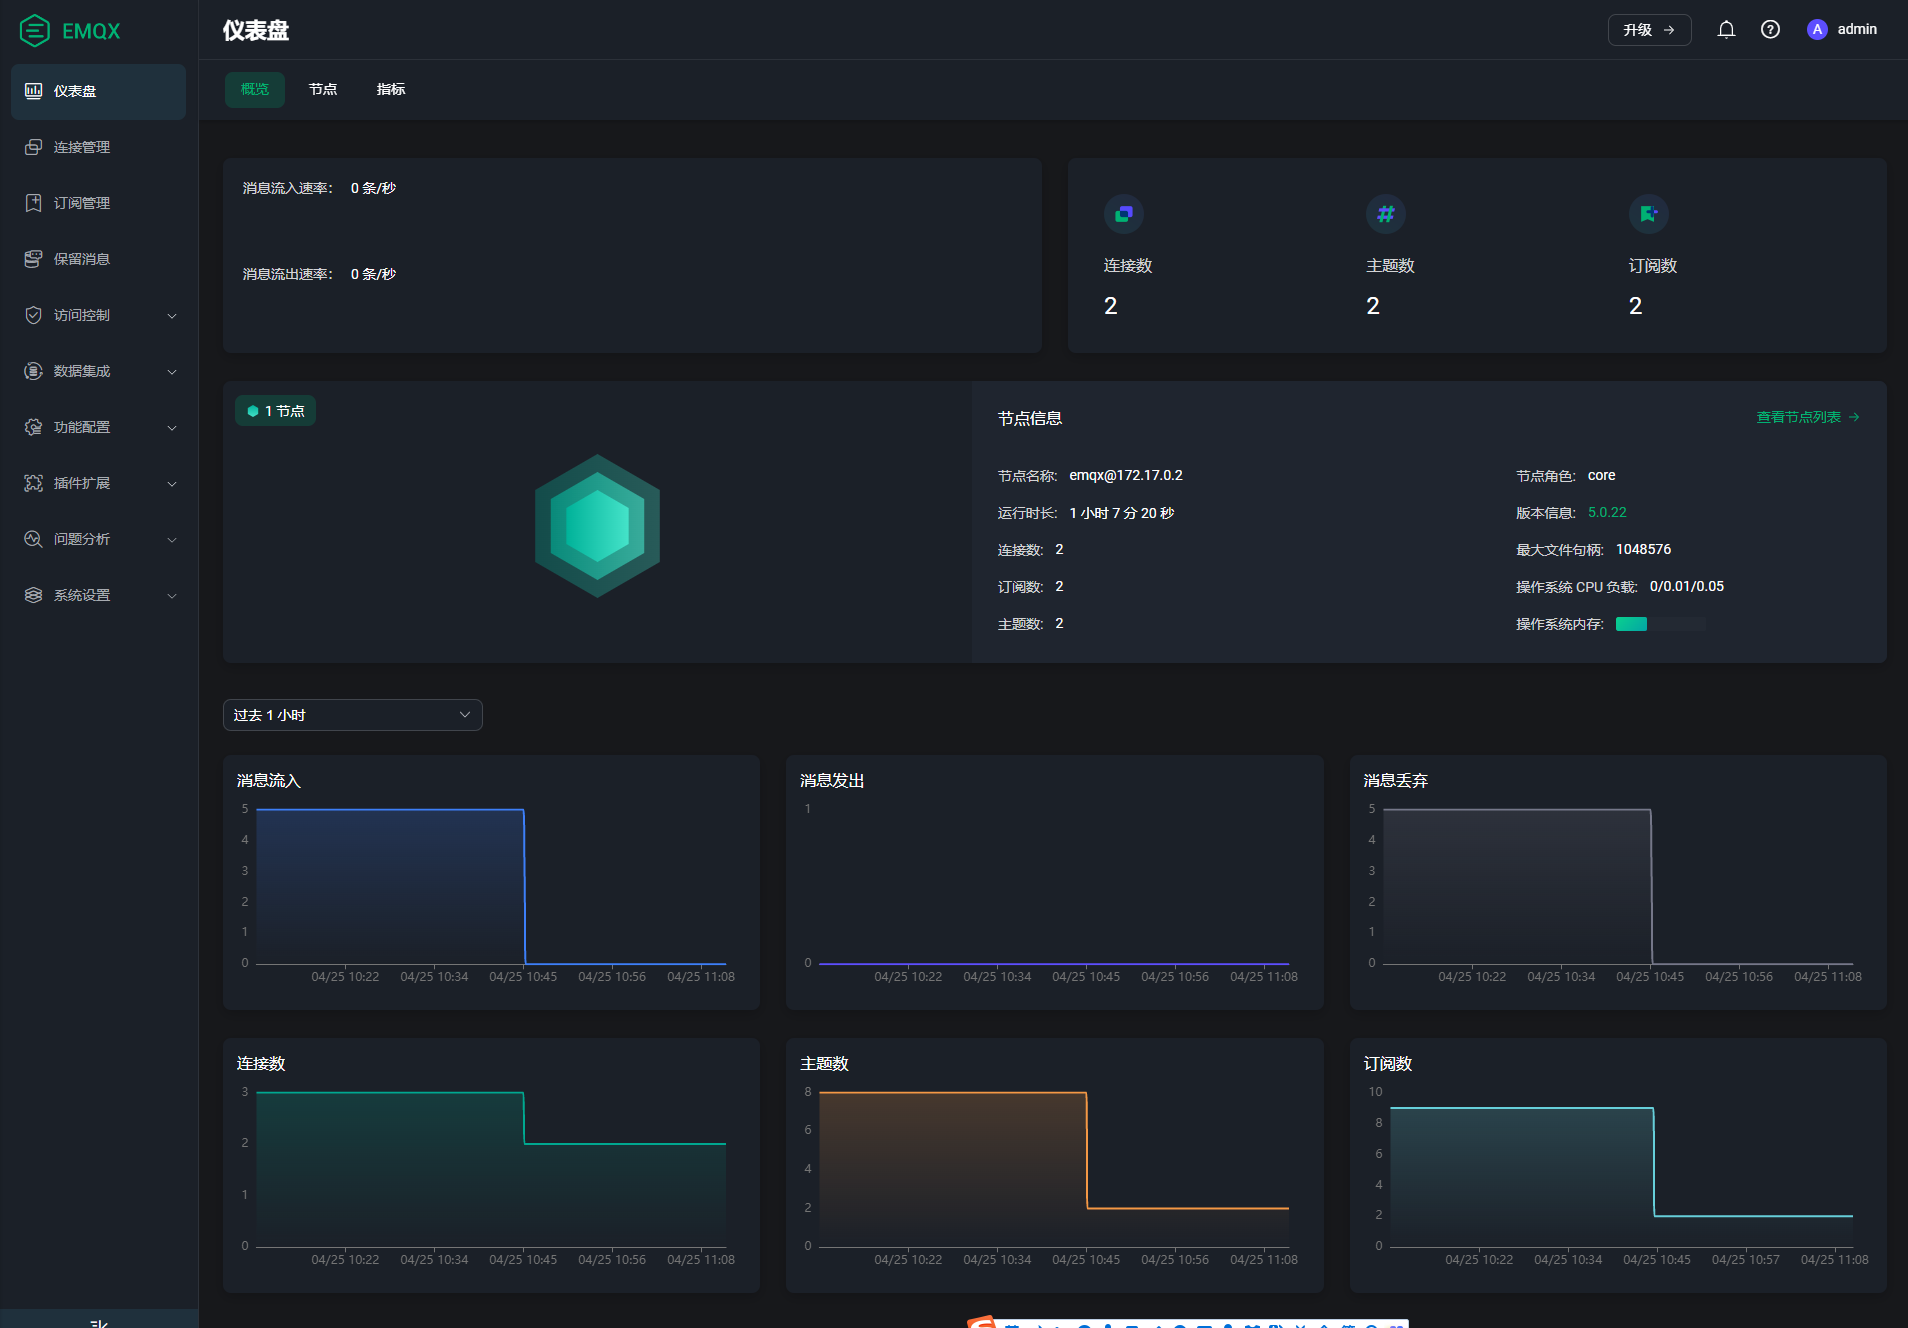This screenshot has width=1908, height=1328.
Task: Click the EMQX logo
Action: 70,31
